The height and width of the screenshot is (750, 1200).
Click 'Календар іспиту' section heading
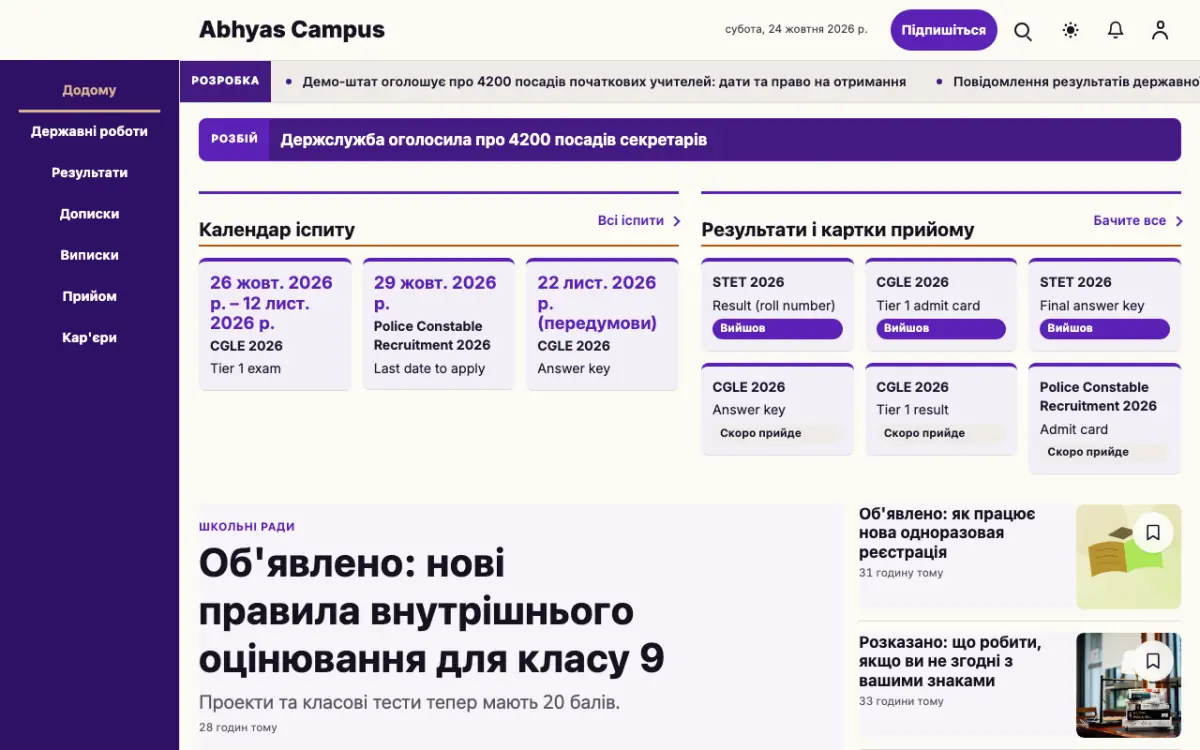[277, 230]
